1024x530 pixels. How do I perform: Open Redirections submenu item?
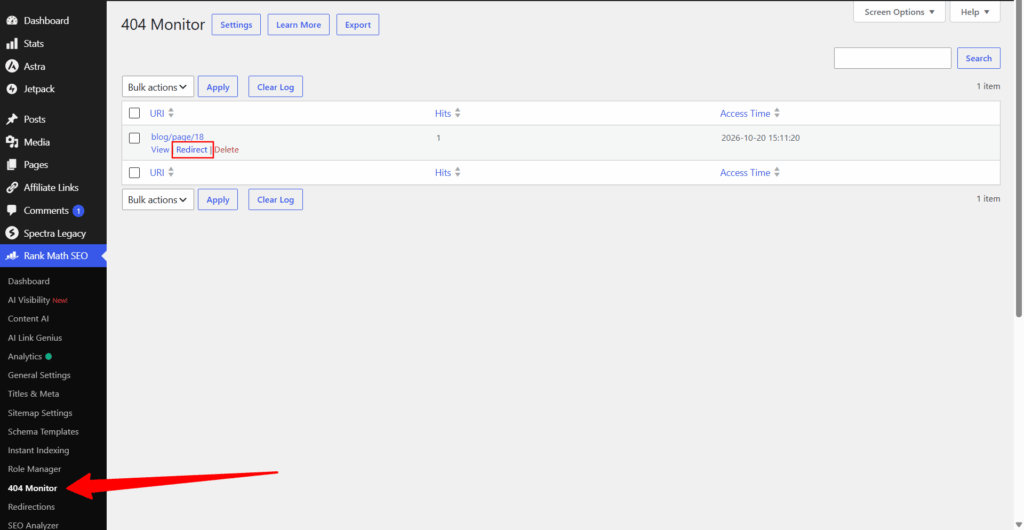click(31, 507)
